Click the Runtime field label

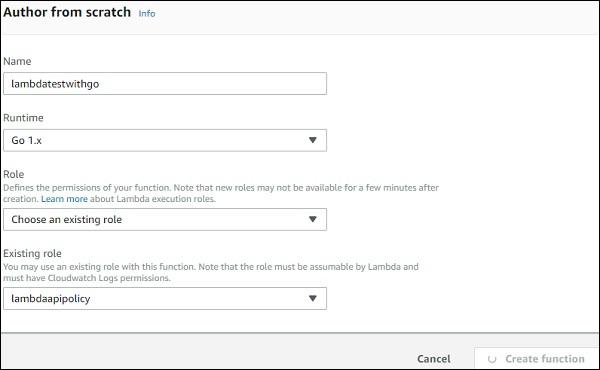pos(23,118)
